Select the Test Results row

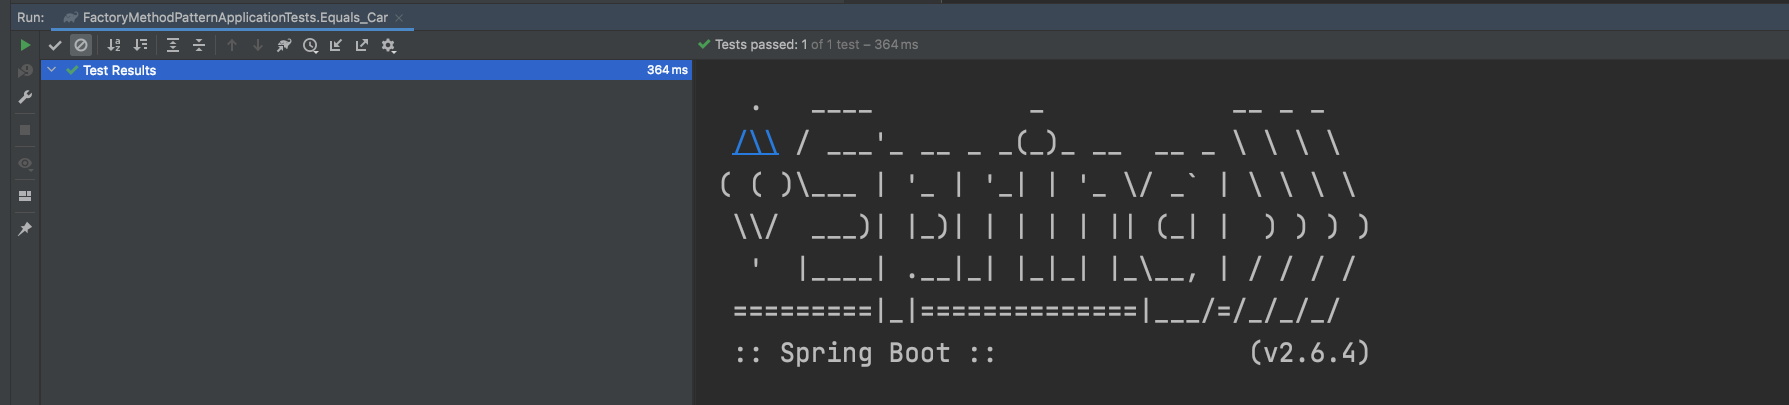point(366,70)
